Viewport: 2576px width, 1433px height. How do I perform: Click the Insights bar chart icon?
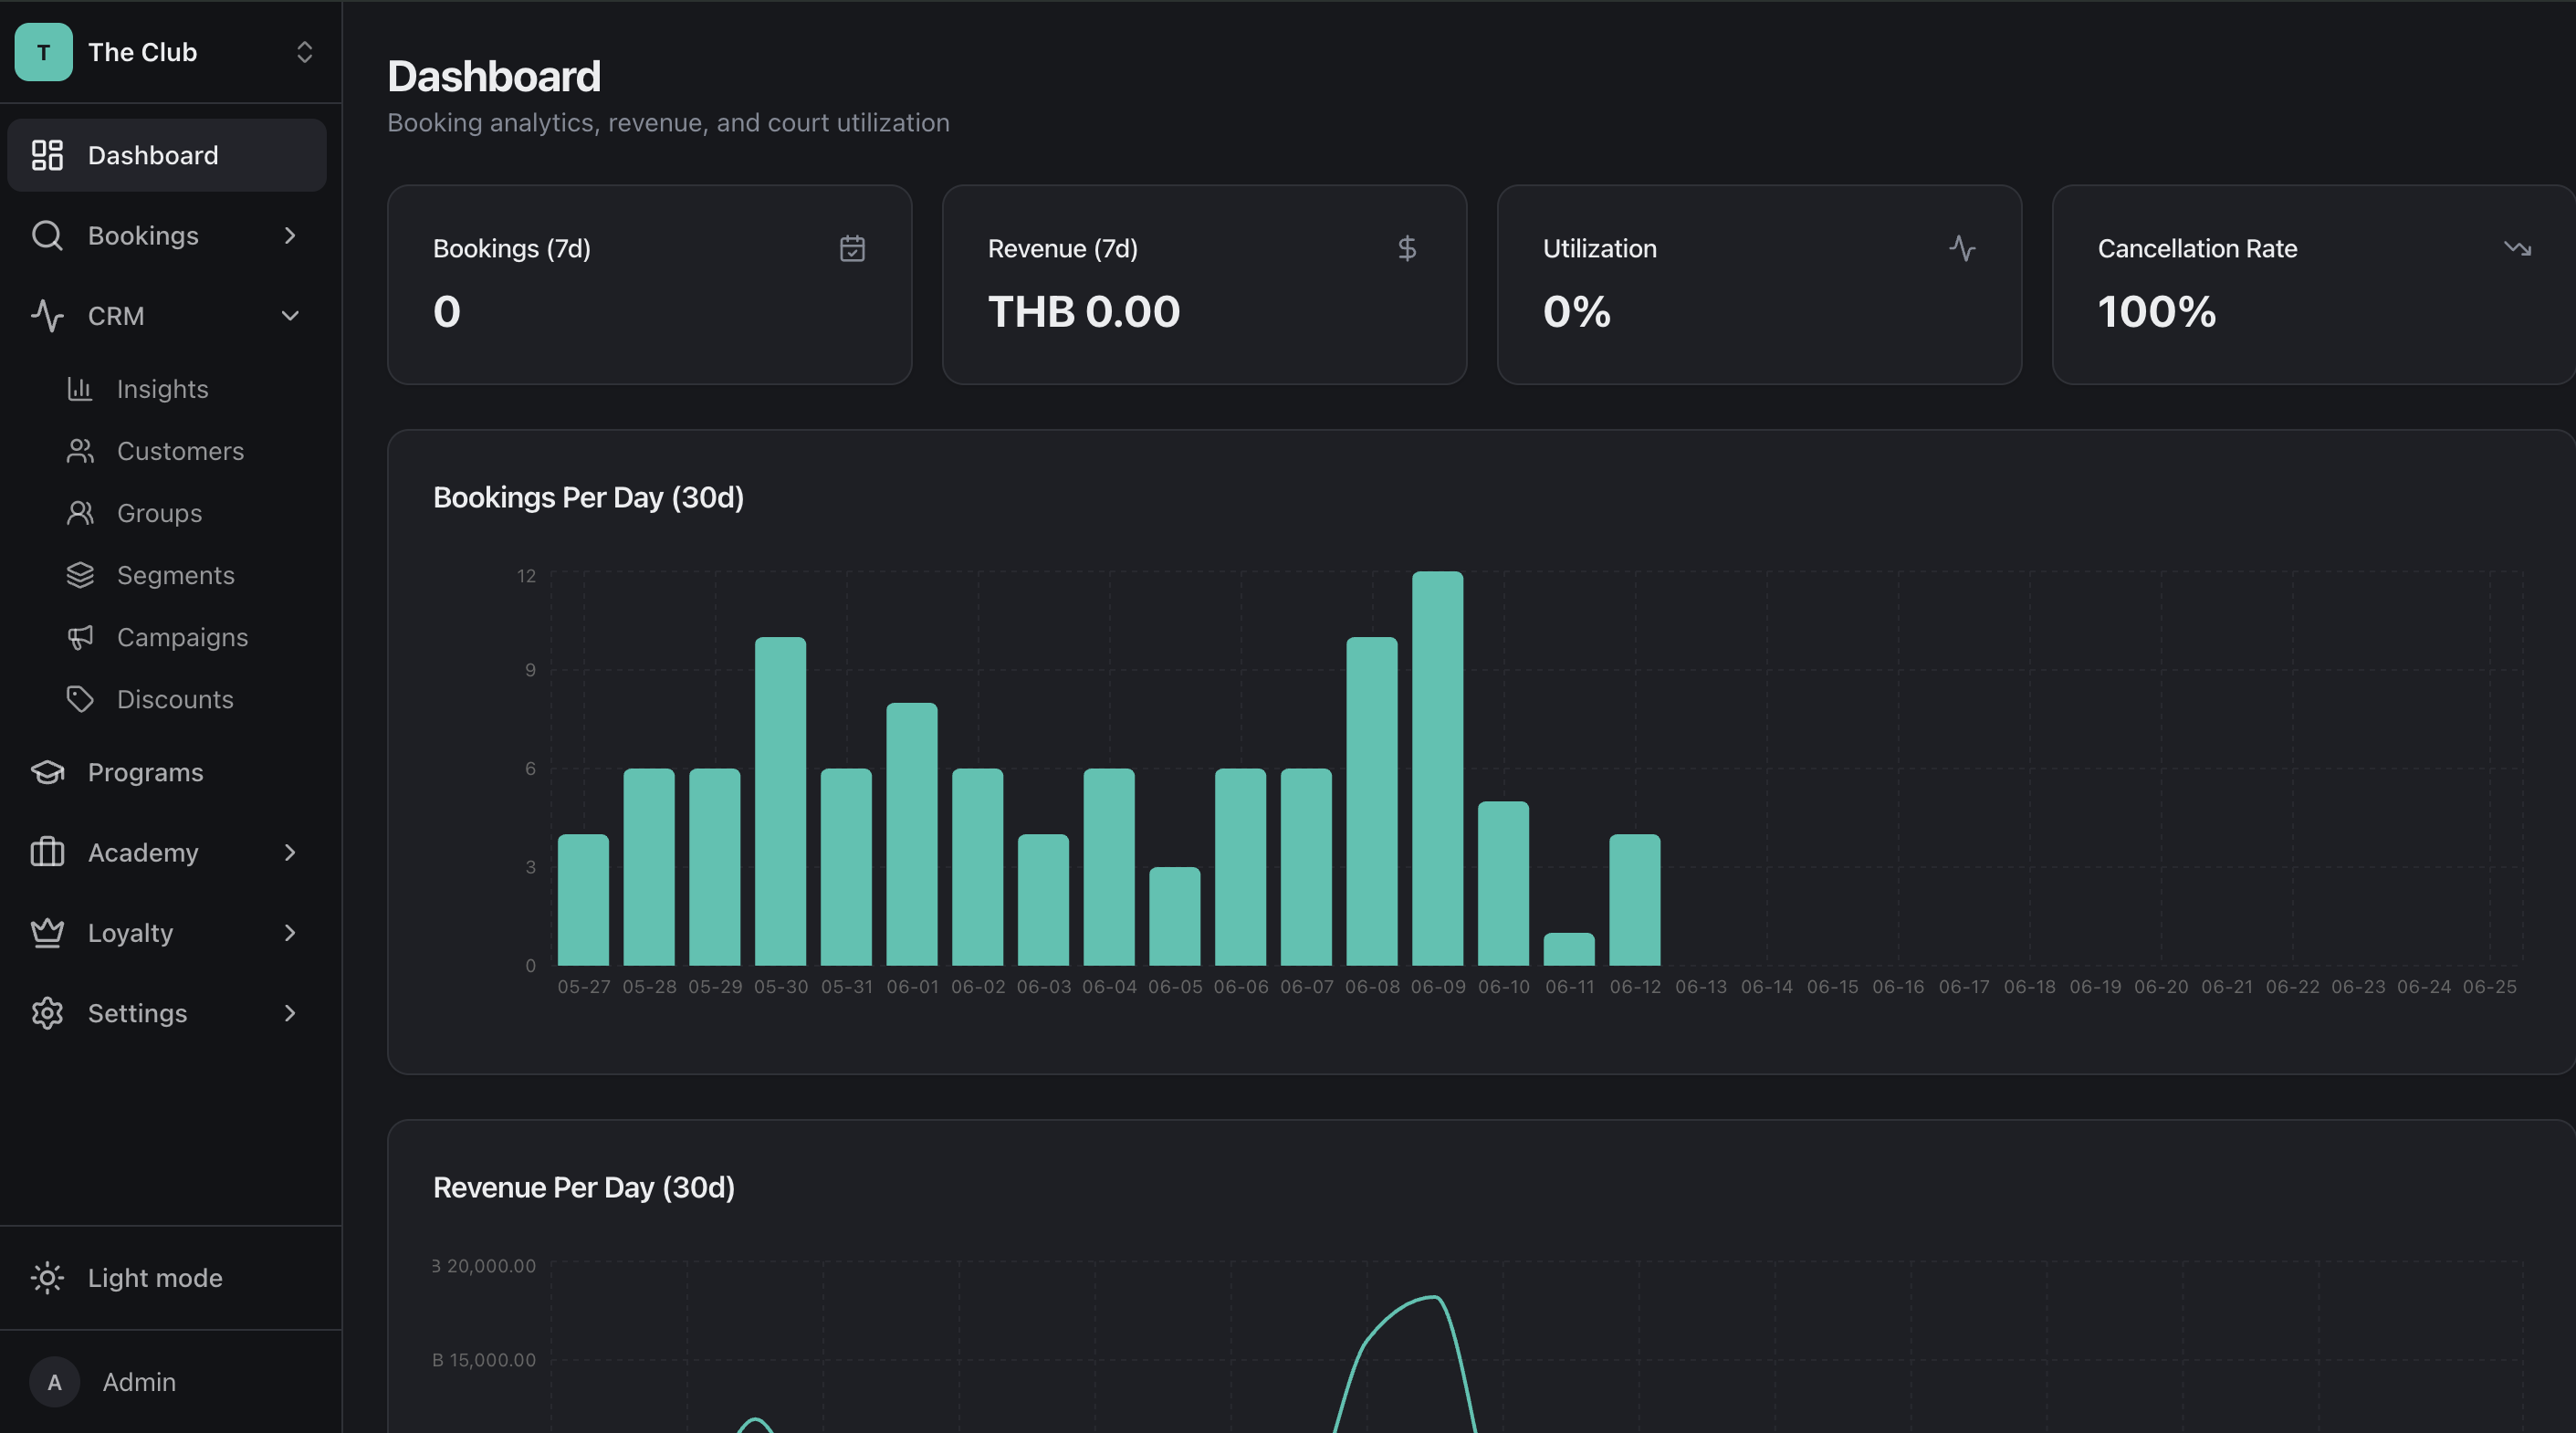tap(80, 389)
